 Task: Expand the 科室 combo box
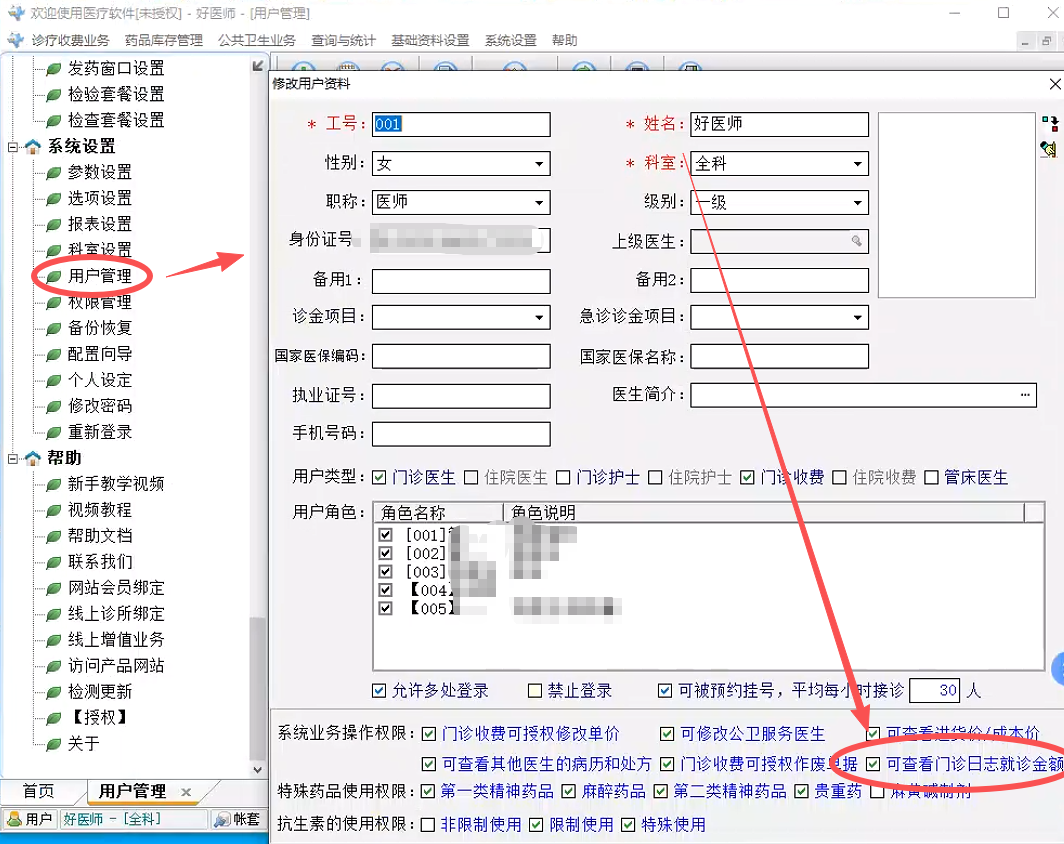[858, 164]
